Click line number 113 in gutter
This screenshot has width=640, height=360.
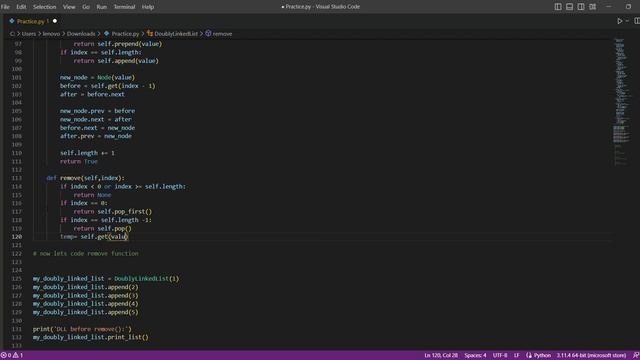point(17,178)
